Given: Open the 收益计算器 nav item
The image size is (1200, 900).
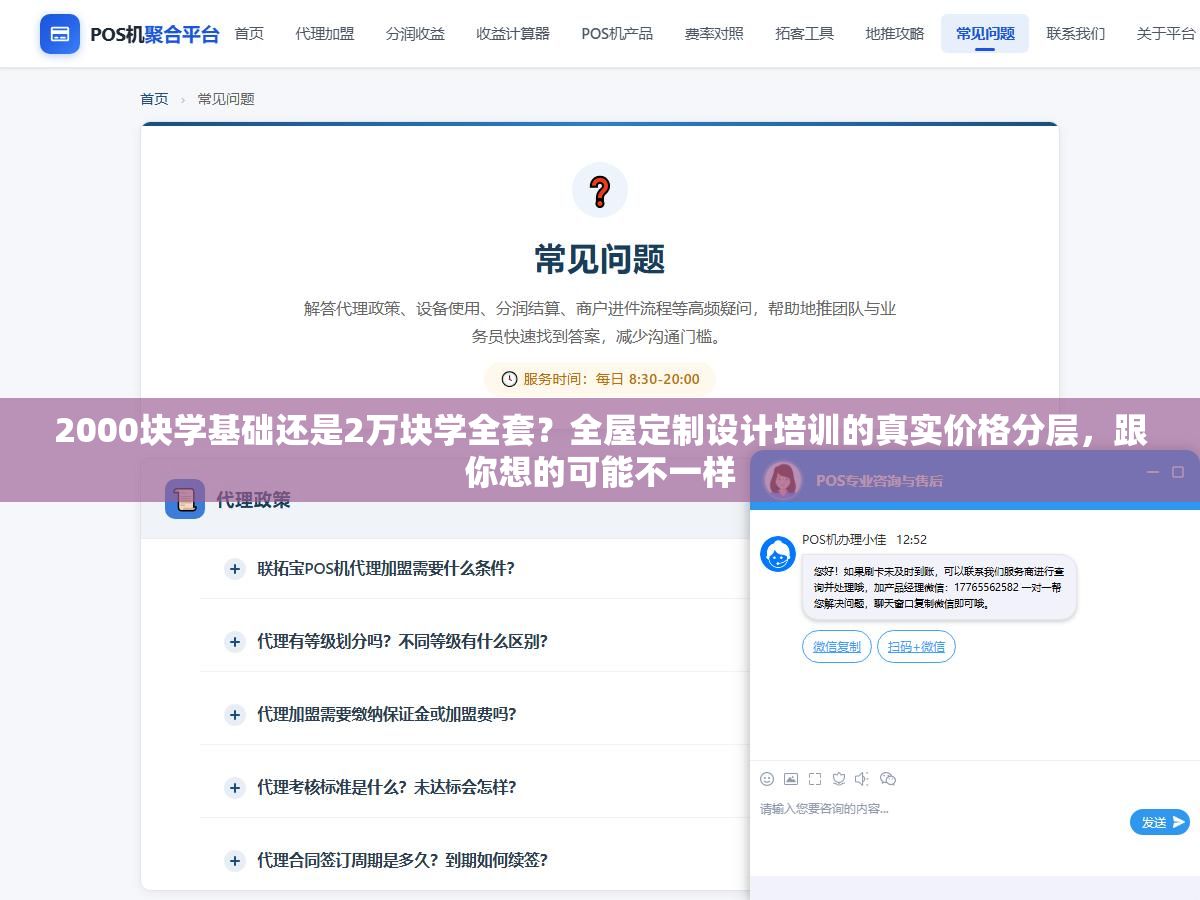Looking at the screenshot, I should [513, 34].
